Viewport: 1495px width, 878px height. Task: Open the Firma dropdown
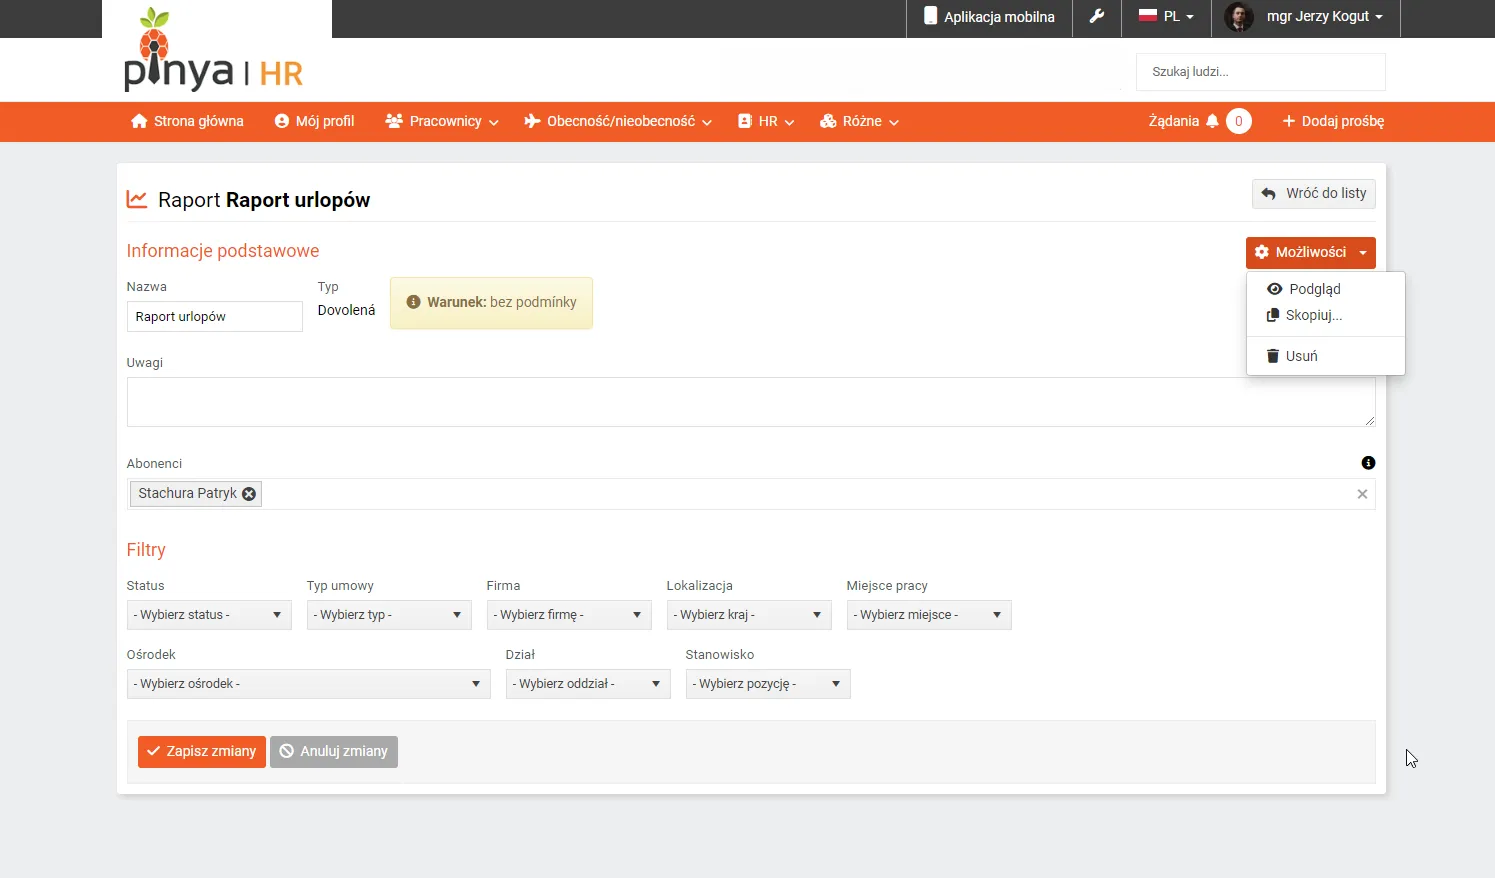pyautogui.click(x=569, y=615)
